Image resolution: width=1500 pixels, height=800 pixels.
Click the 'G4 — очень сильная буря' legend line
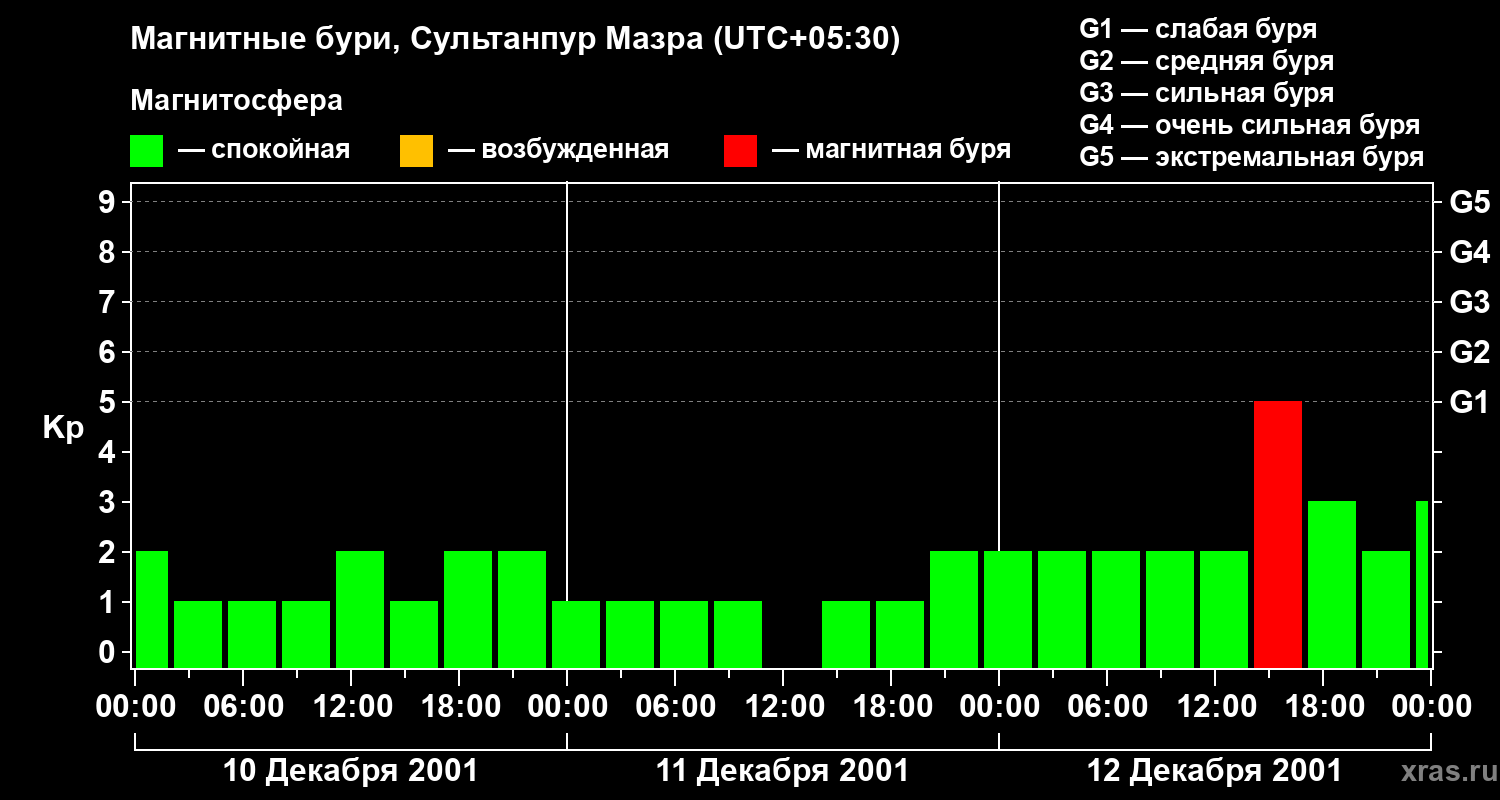[1250, 125]
